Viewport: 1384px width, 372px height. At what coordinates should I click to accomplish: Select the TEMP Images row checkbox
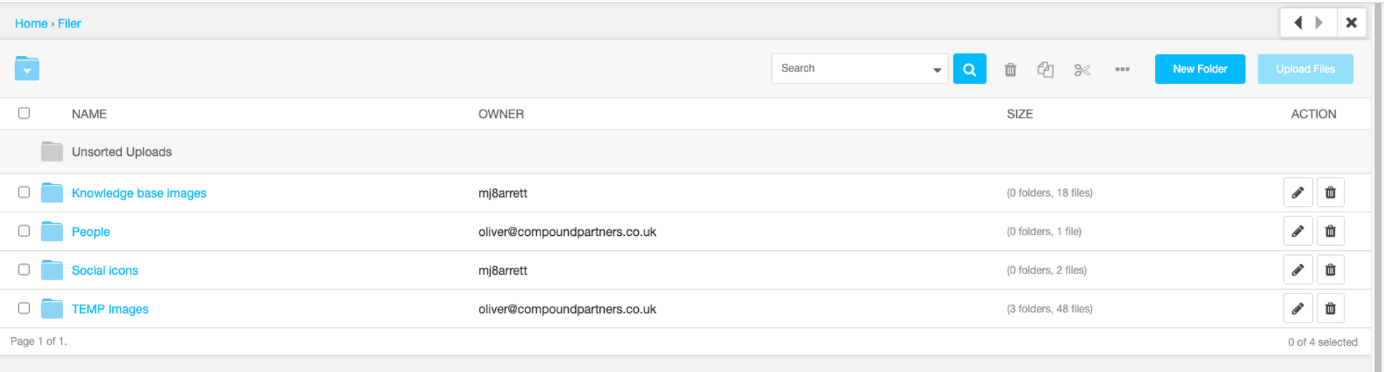(x=24, y=309)
